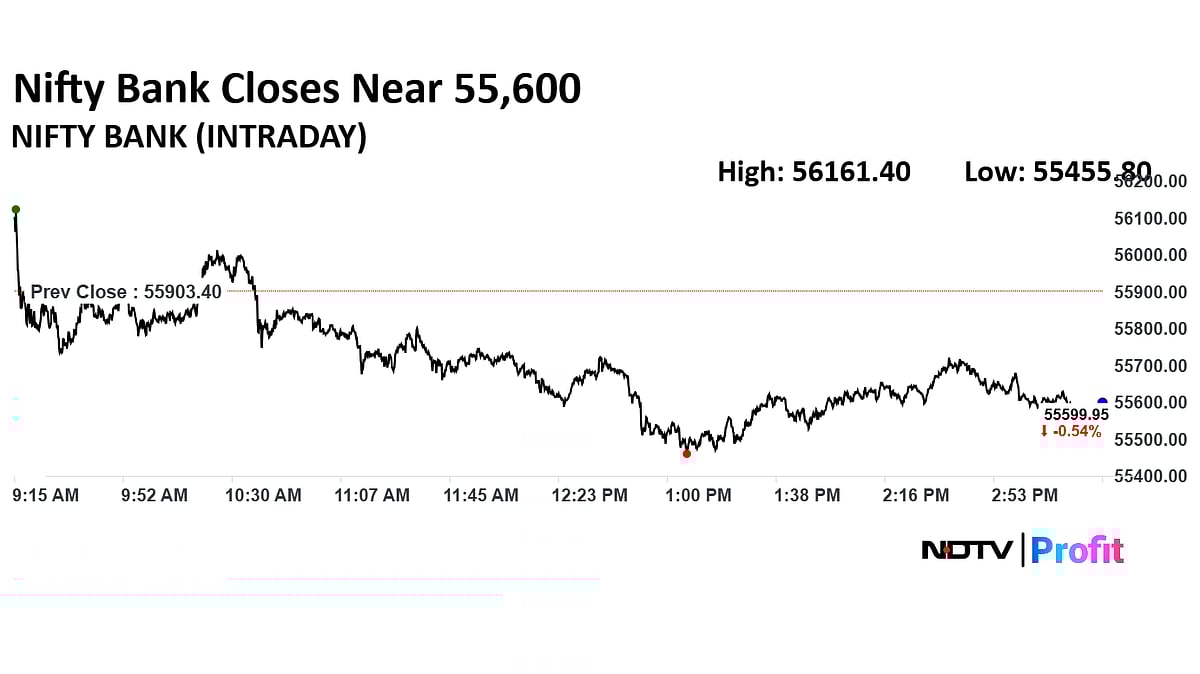Click the red down arrow beside -0.54%
The height and width of the screenshot is (674, 1200).
click(1044, 432)
